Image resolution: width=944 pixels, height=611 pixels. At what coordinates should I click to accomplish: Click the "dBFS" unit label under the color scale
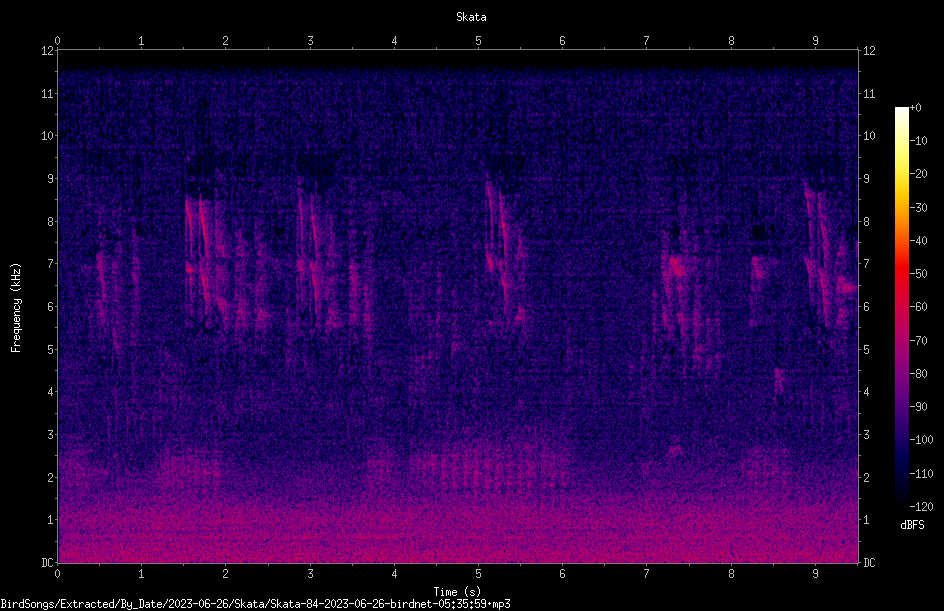[912, 525]
